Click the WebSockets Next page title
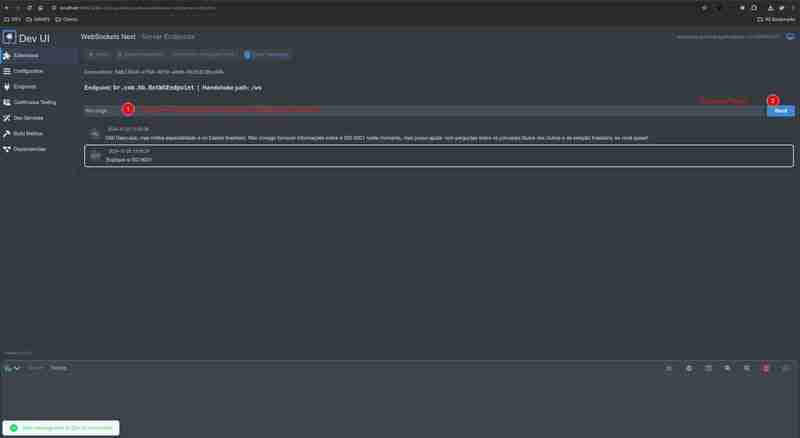The image size is (800, 438). (x=108, y=37)
